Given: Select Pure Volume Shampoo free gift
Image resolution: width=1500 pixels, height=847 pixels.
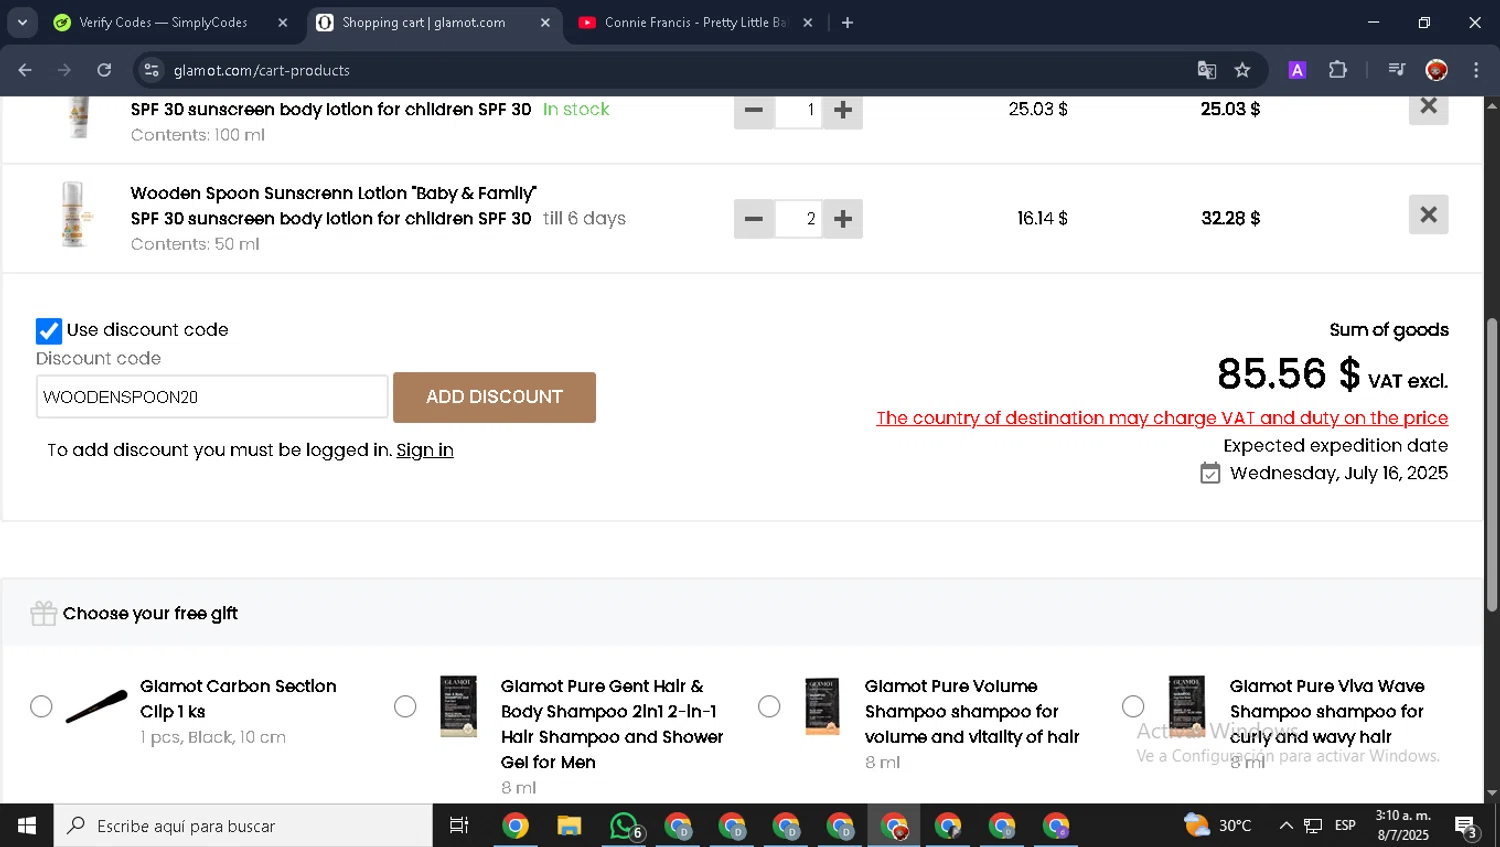Looking at the screenshot, I should click(x=769, y=706).
